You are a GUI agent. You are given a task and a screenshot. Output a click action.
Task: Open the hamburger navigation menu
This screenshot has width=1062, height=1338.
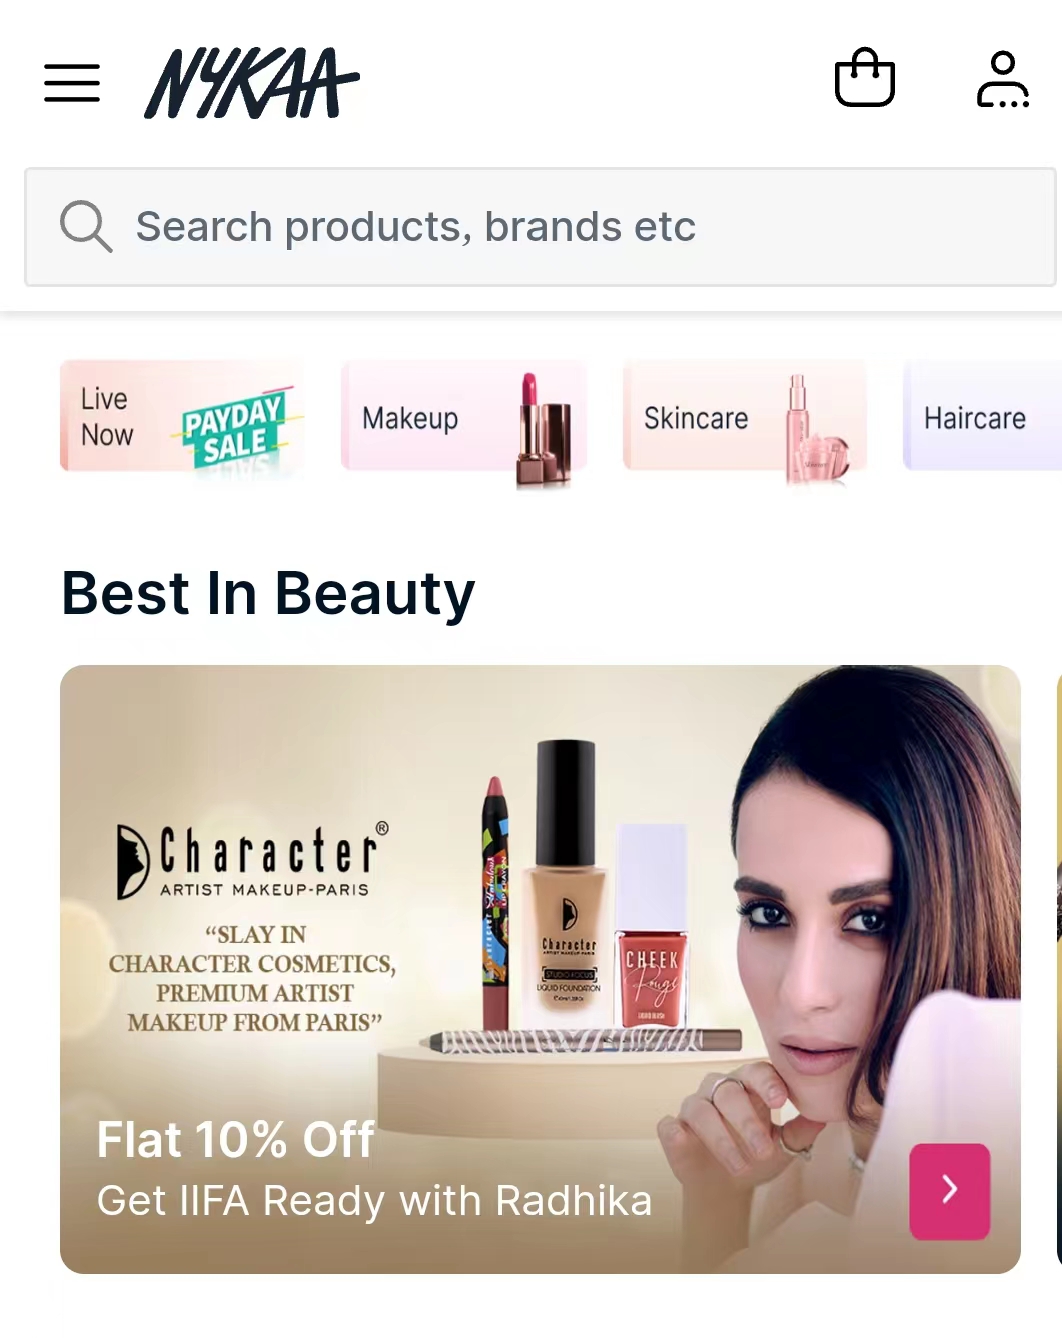(x=72, y=83)
